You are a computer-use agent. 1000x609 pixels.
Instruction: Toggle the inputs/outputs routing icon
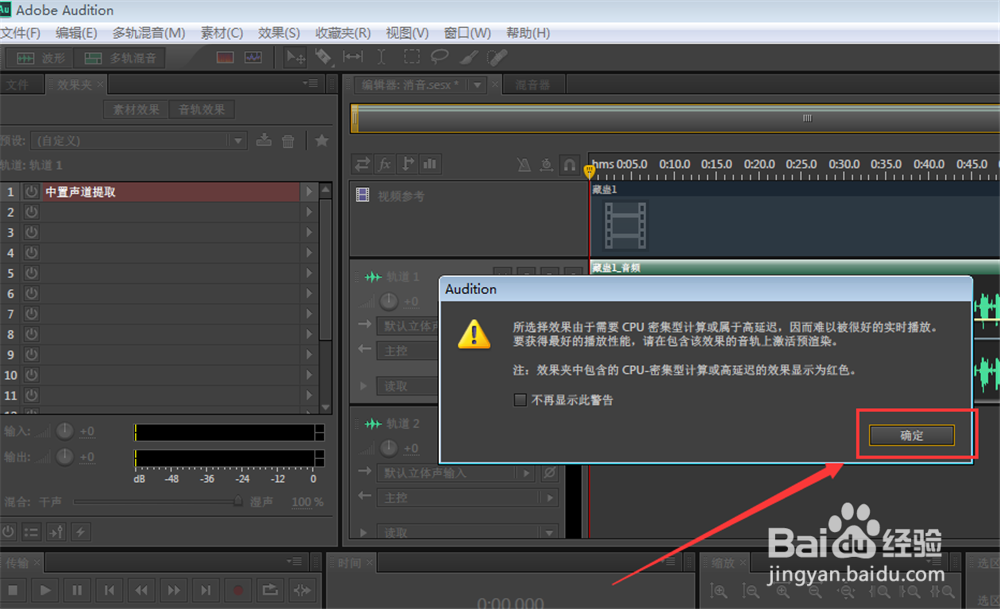coord(362,165)
